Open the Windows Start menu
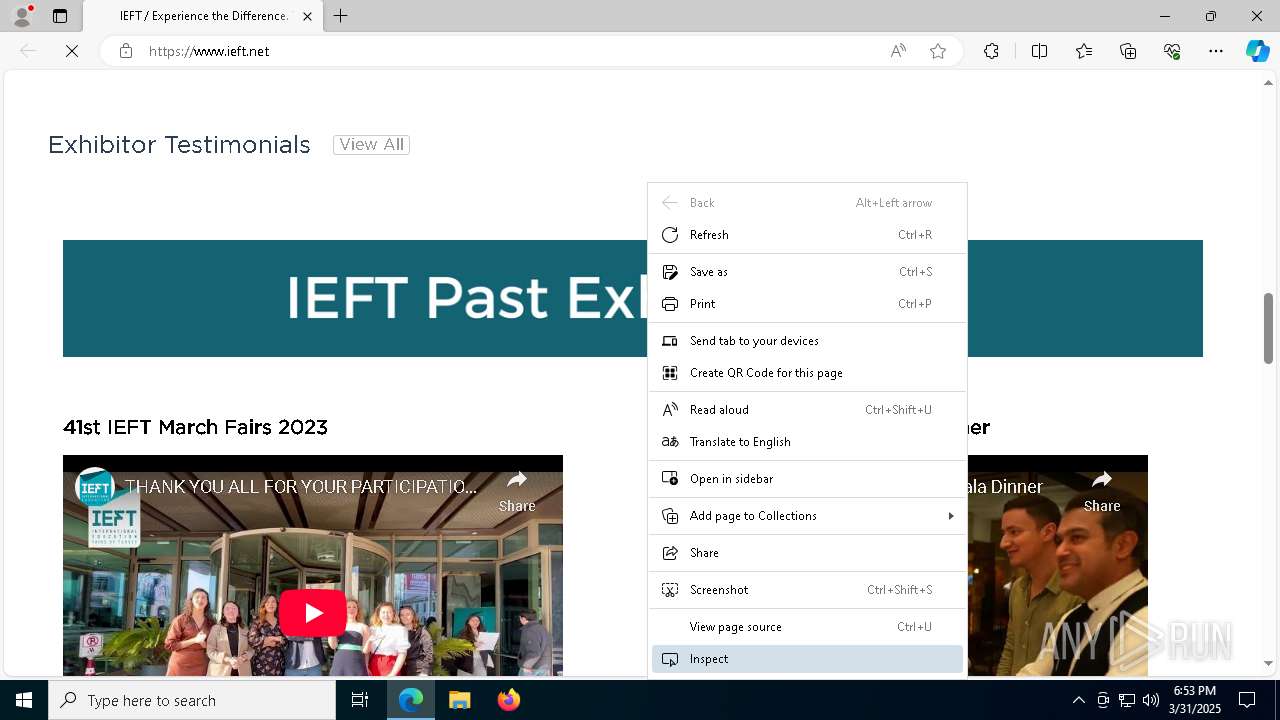The width and height of the screenshot is (1280, 720). point(24,700)
